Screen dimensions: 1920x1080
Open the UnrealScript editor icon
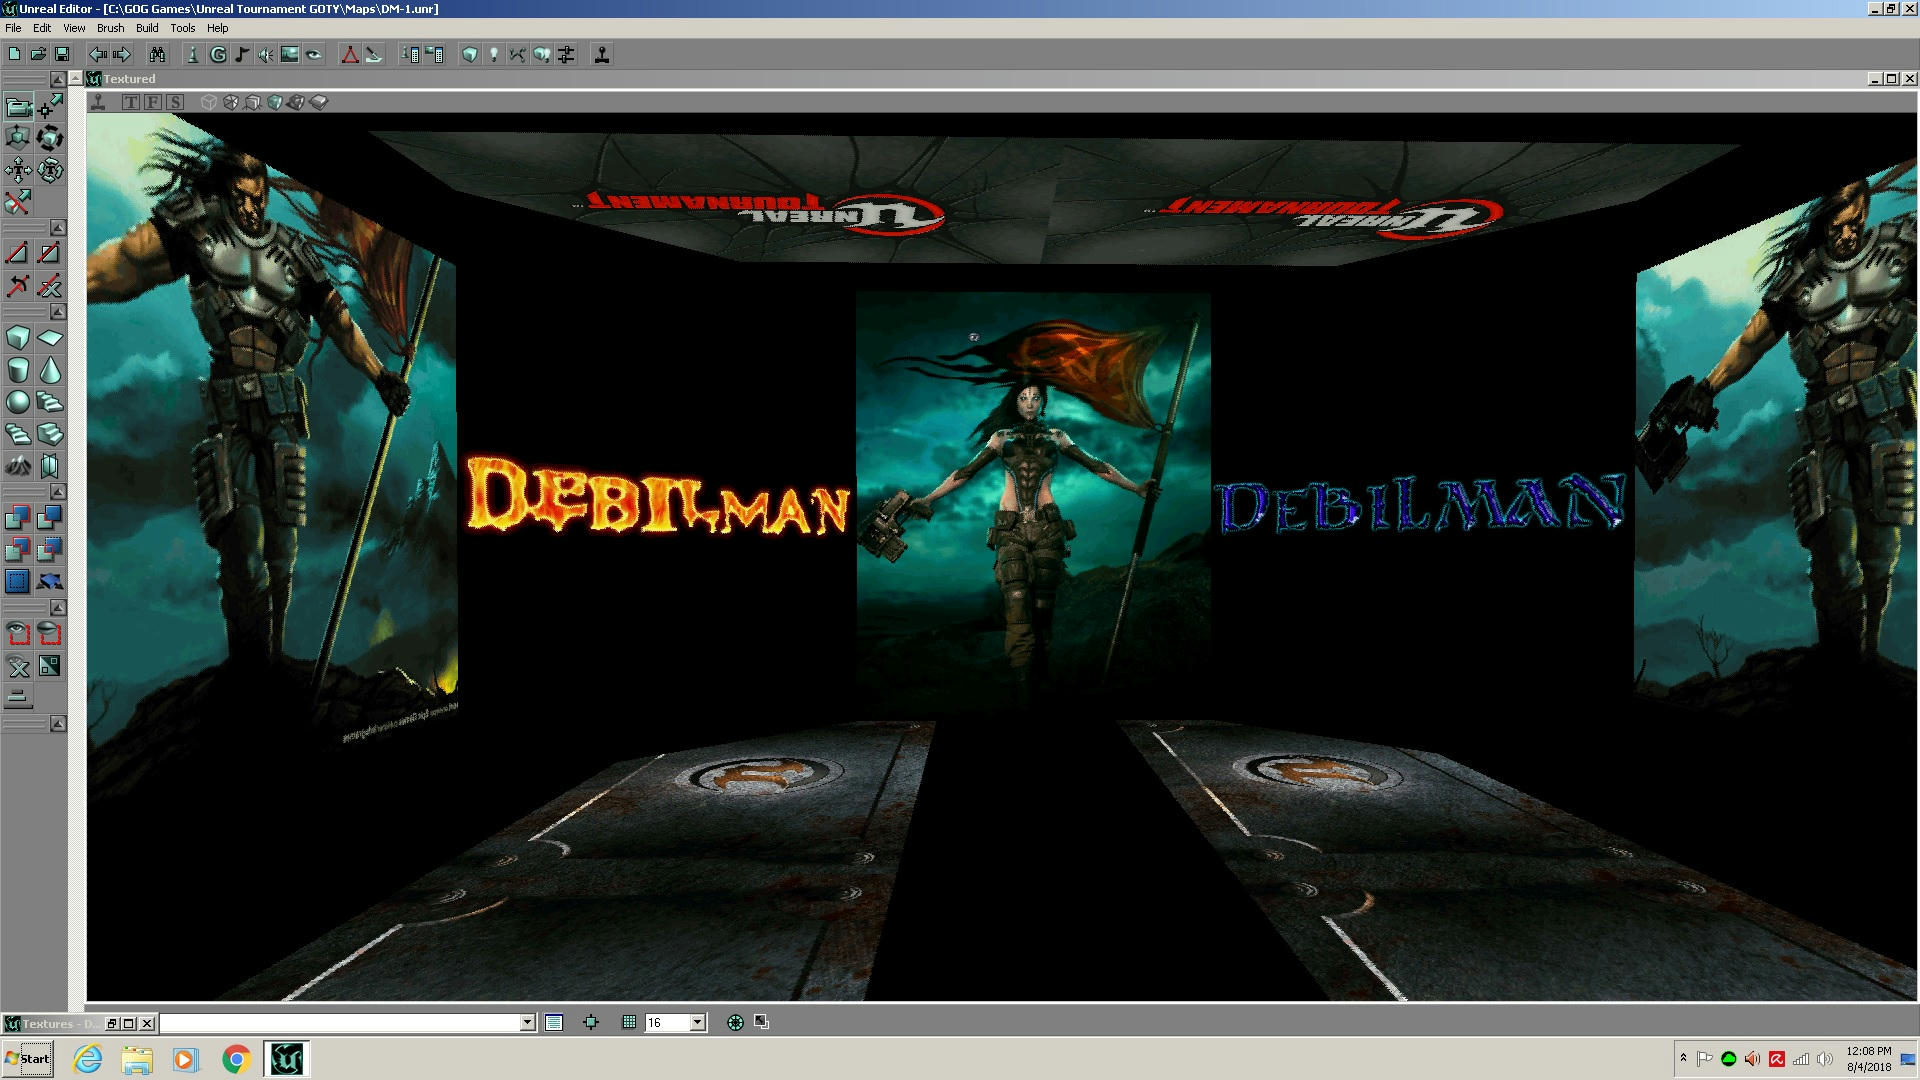click(374, 54)
